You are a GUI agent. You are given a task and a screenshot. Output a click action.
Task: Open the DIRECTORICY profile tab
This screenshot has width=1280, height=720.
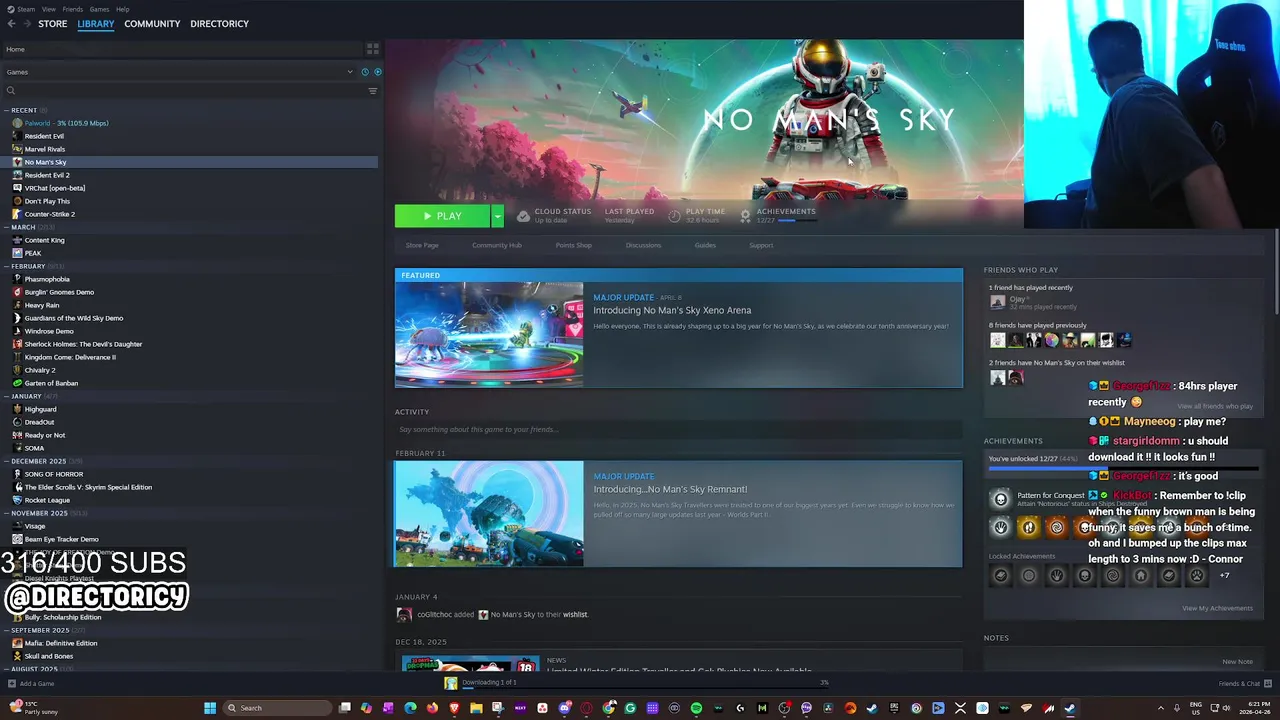point(219,23)
